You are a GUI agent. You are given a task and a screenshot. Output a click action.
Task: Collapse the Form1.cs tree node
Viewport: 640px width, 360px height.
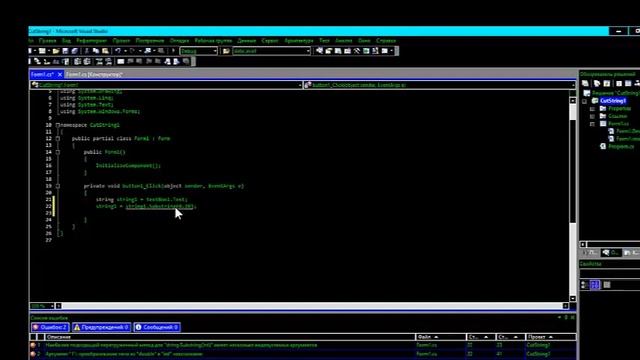coord(592,124)
